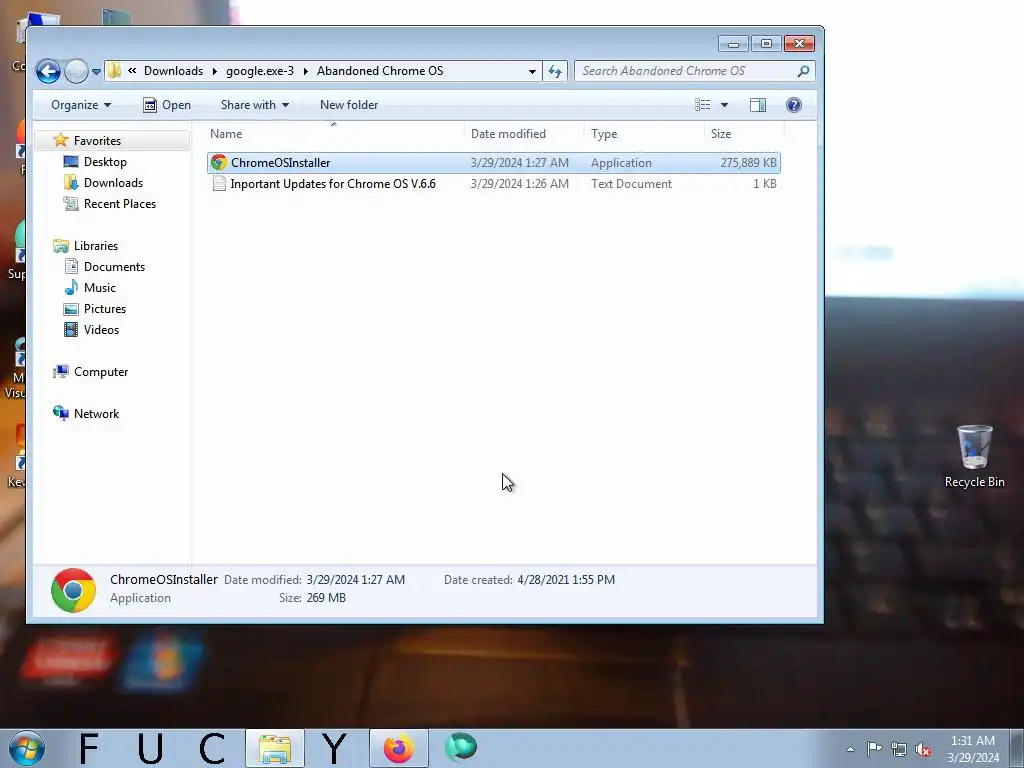The height and width of the screenshot is (768, 1024).
Task: Refresh the folder with the refresh icon
Action: [x=554, y=71]
